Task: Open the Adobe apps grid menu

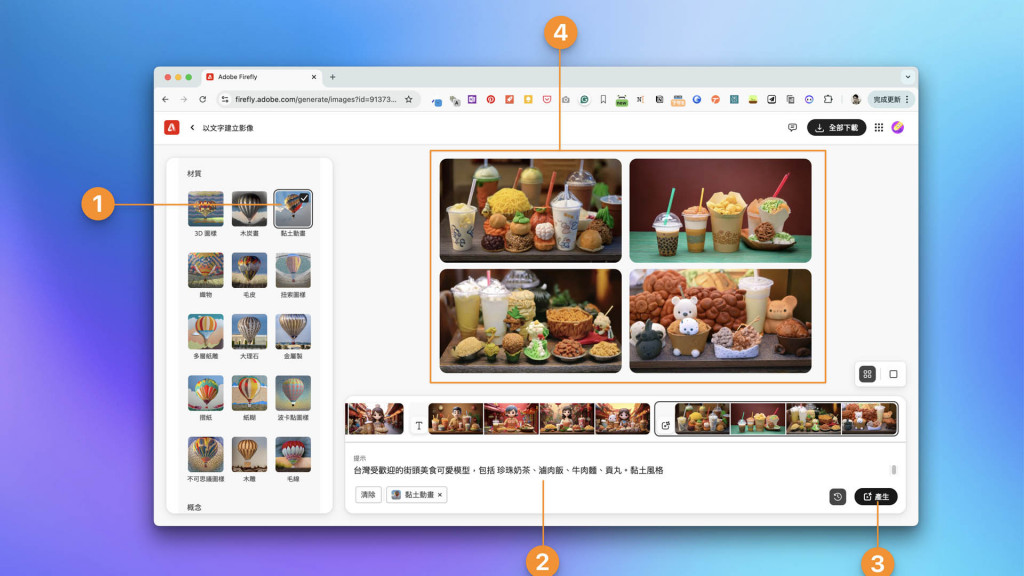Action: (878, 127)
